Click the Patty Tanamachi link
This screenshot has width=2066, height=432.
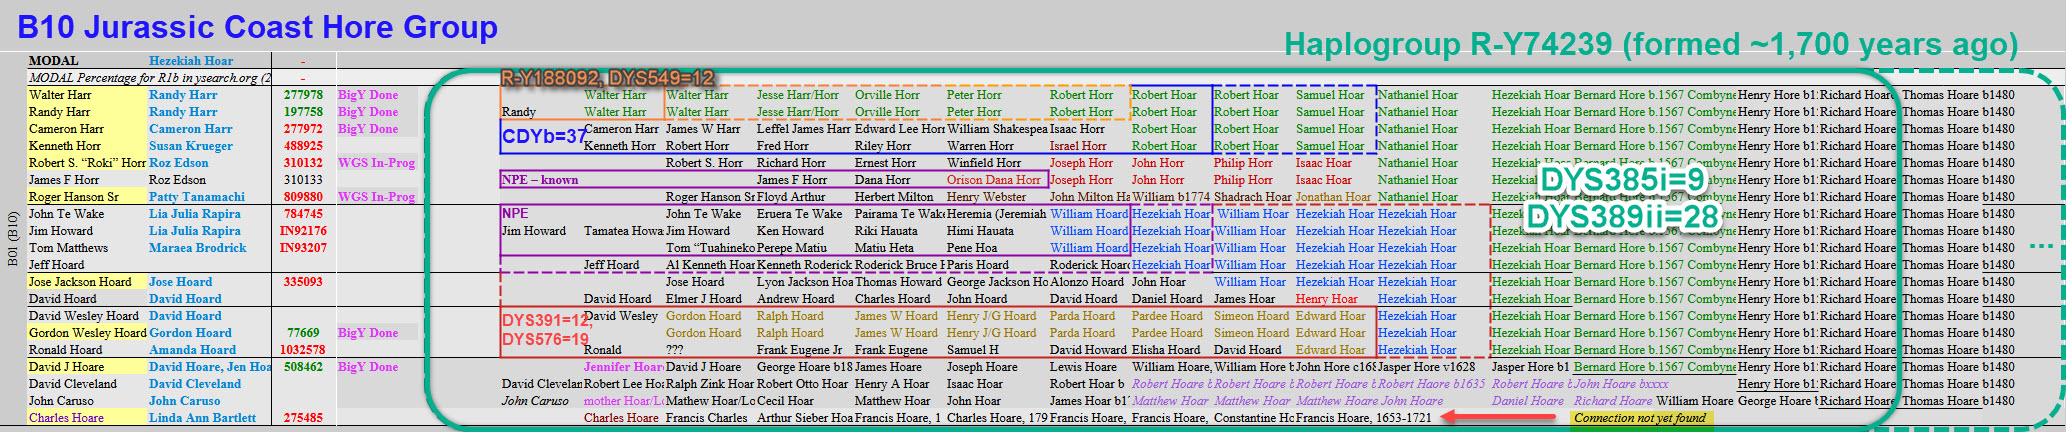(x=196, y=197)
